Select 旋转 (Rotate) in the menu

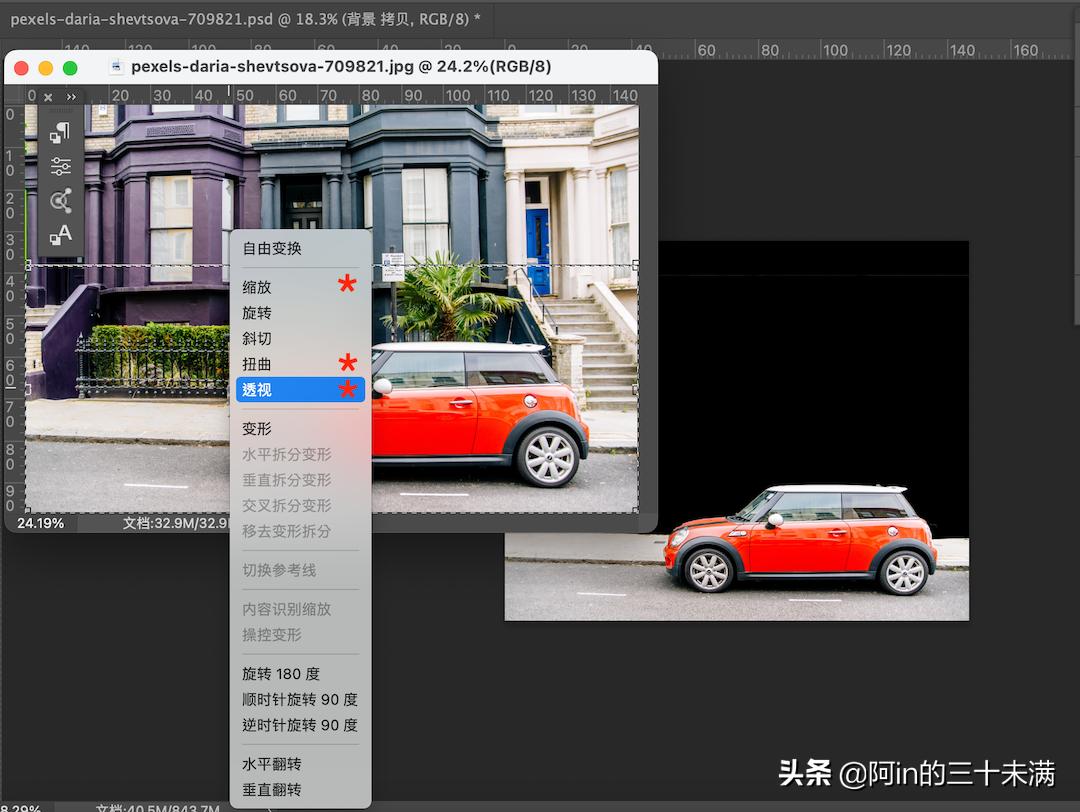tap(257, 313)
